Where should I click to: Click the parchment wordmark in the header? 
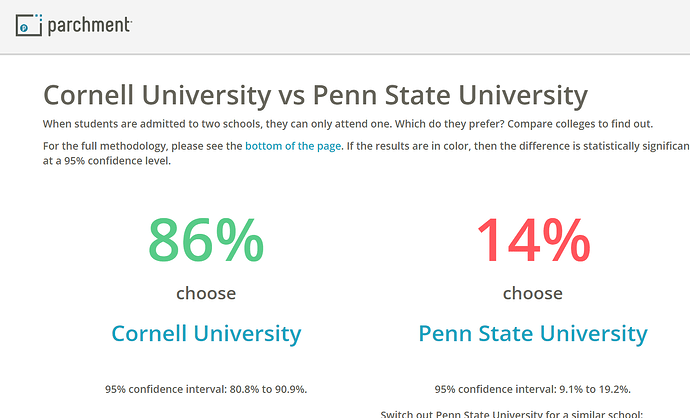[89, 25]
